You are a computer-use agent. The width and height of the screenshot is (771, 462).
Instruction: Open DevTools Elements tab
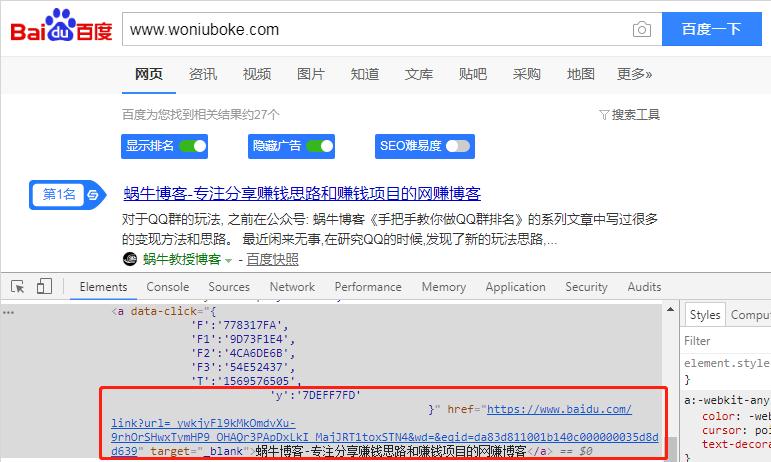point(103,287)
